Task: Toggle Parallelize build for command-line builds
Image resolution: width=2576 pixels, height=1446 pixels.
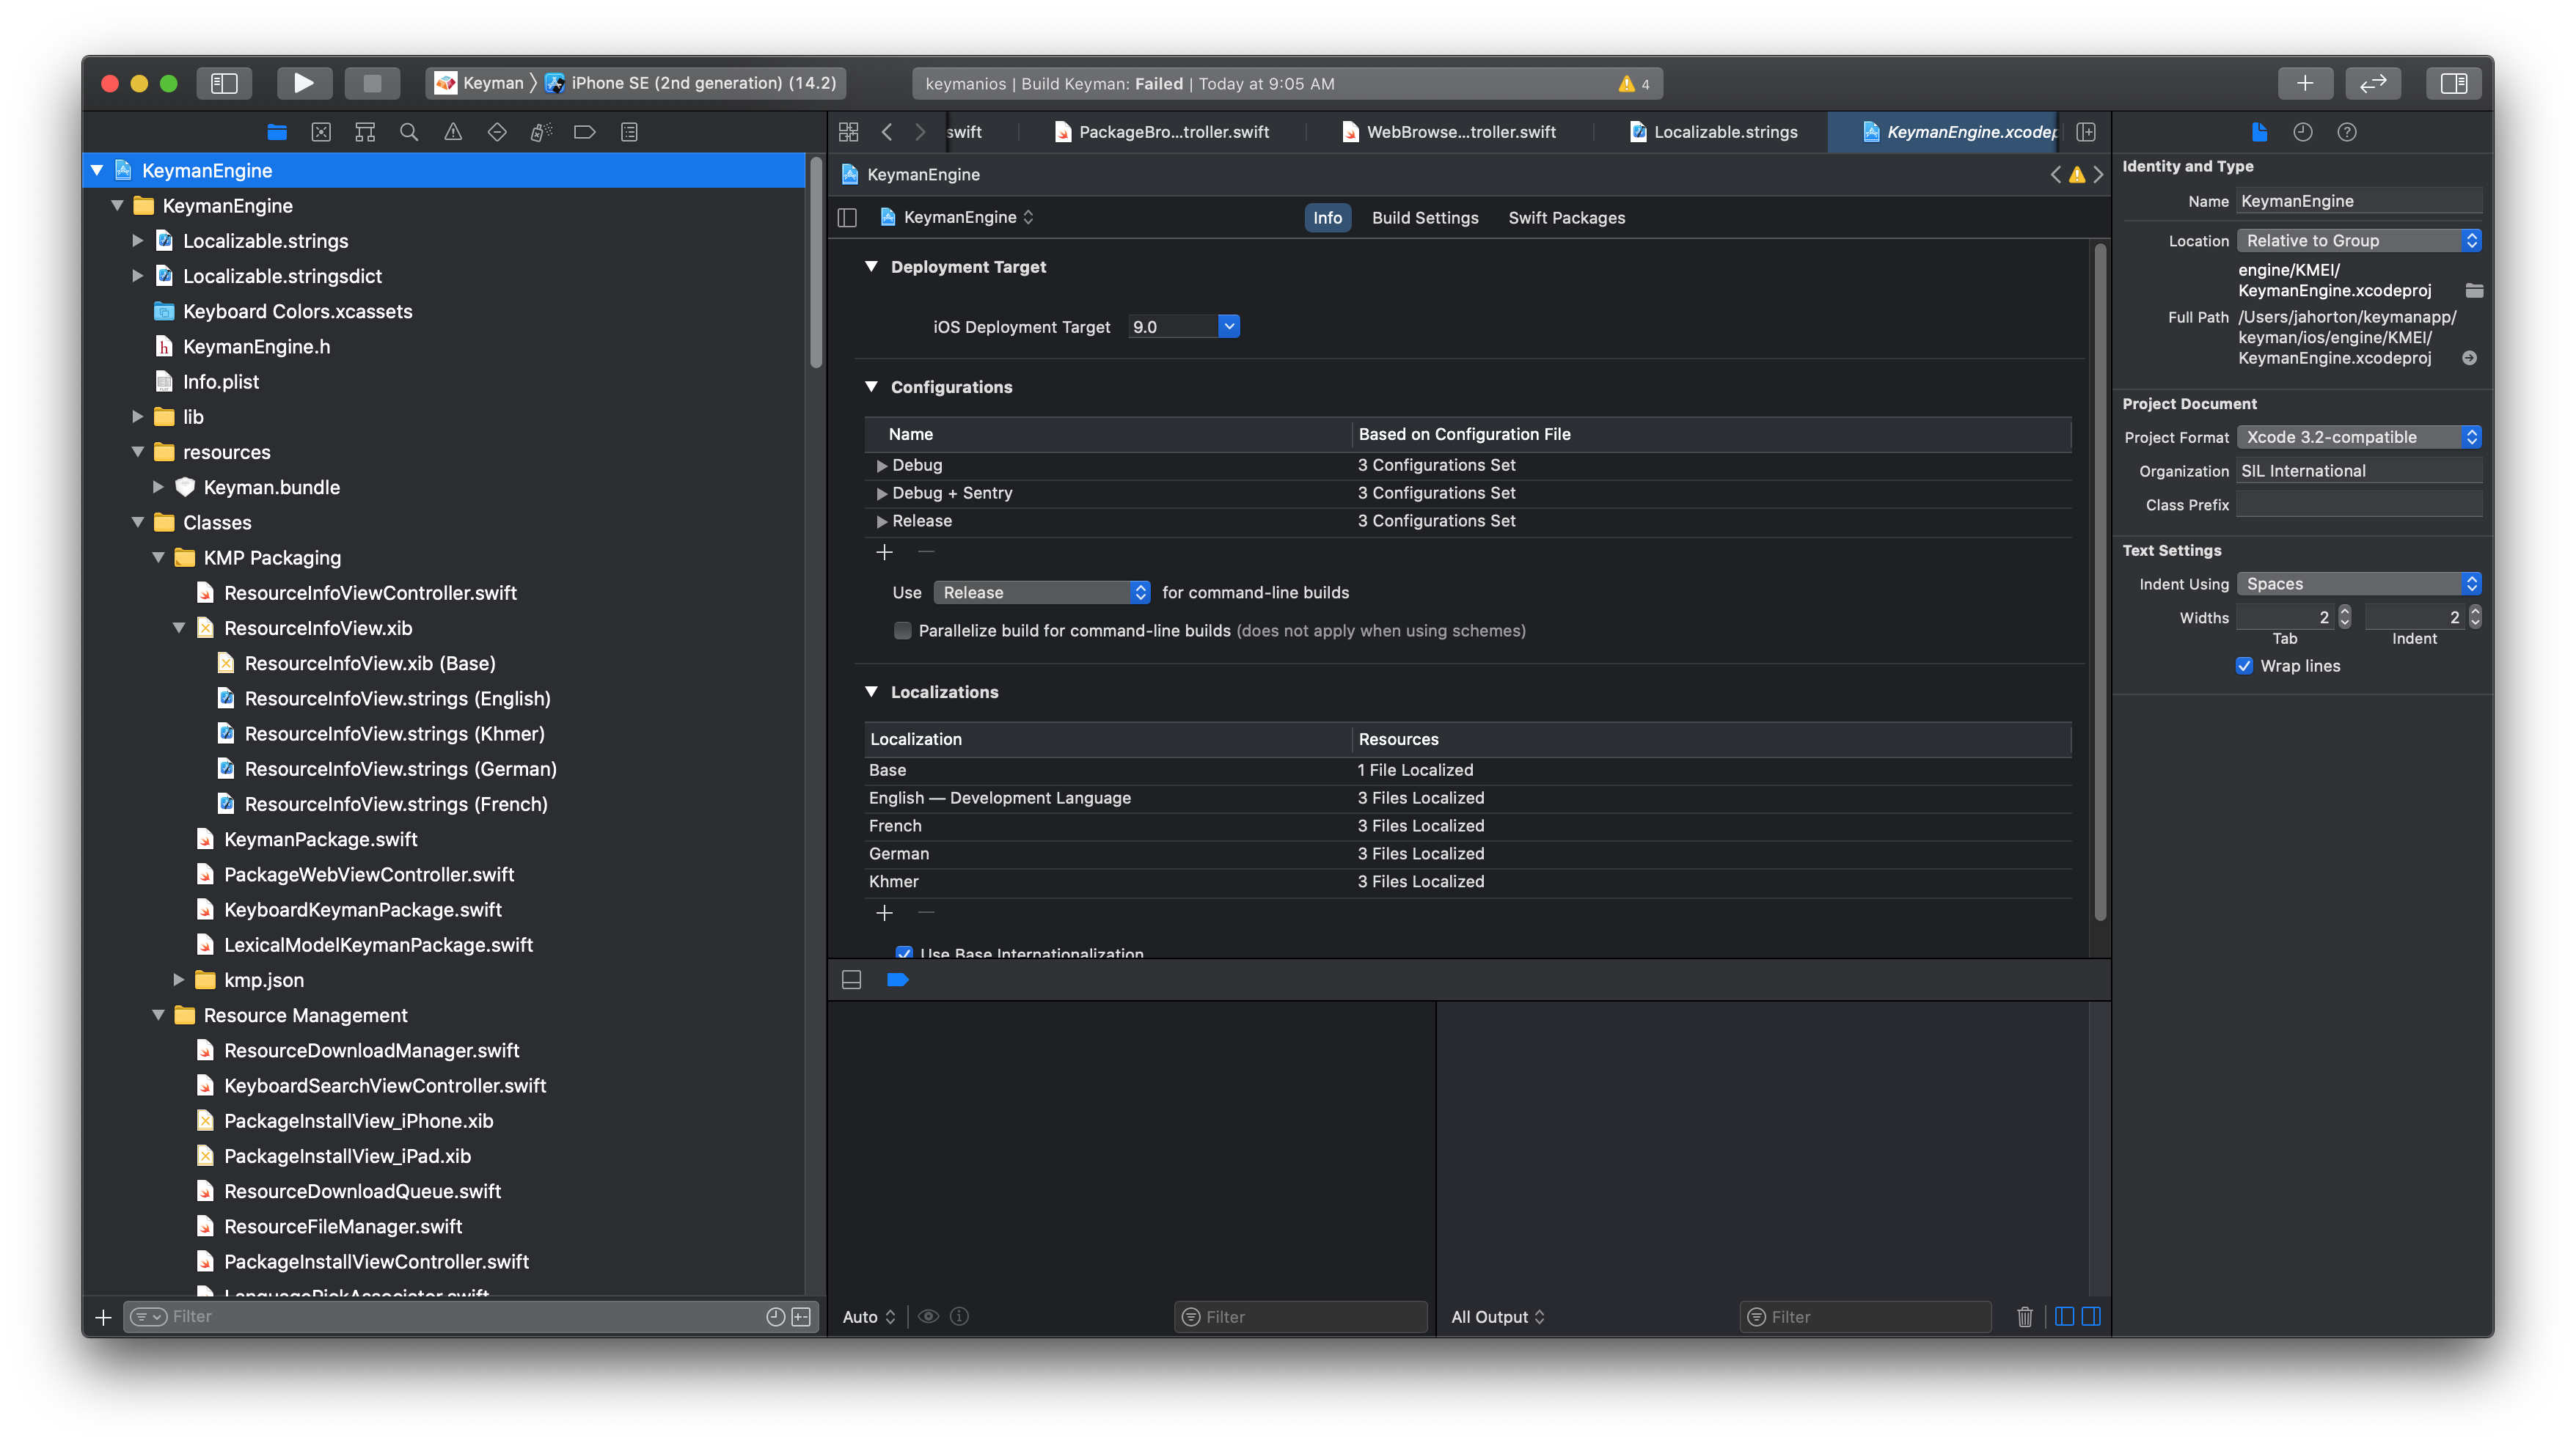Action: pos(902,631)
